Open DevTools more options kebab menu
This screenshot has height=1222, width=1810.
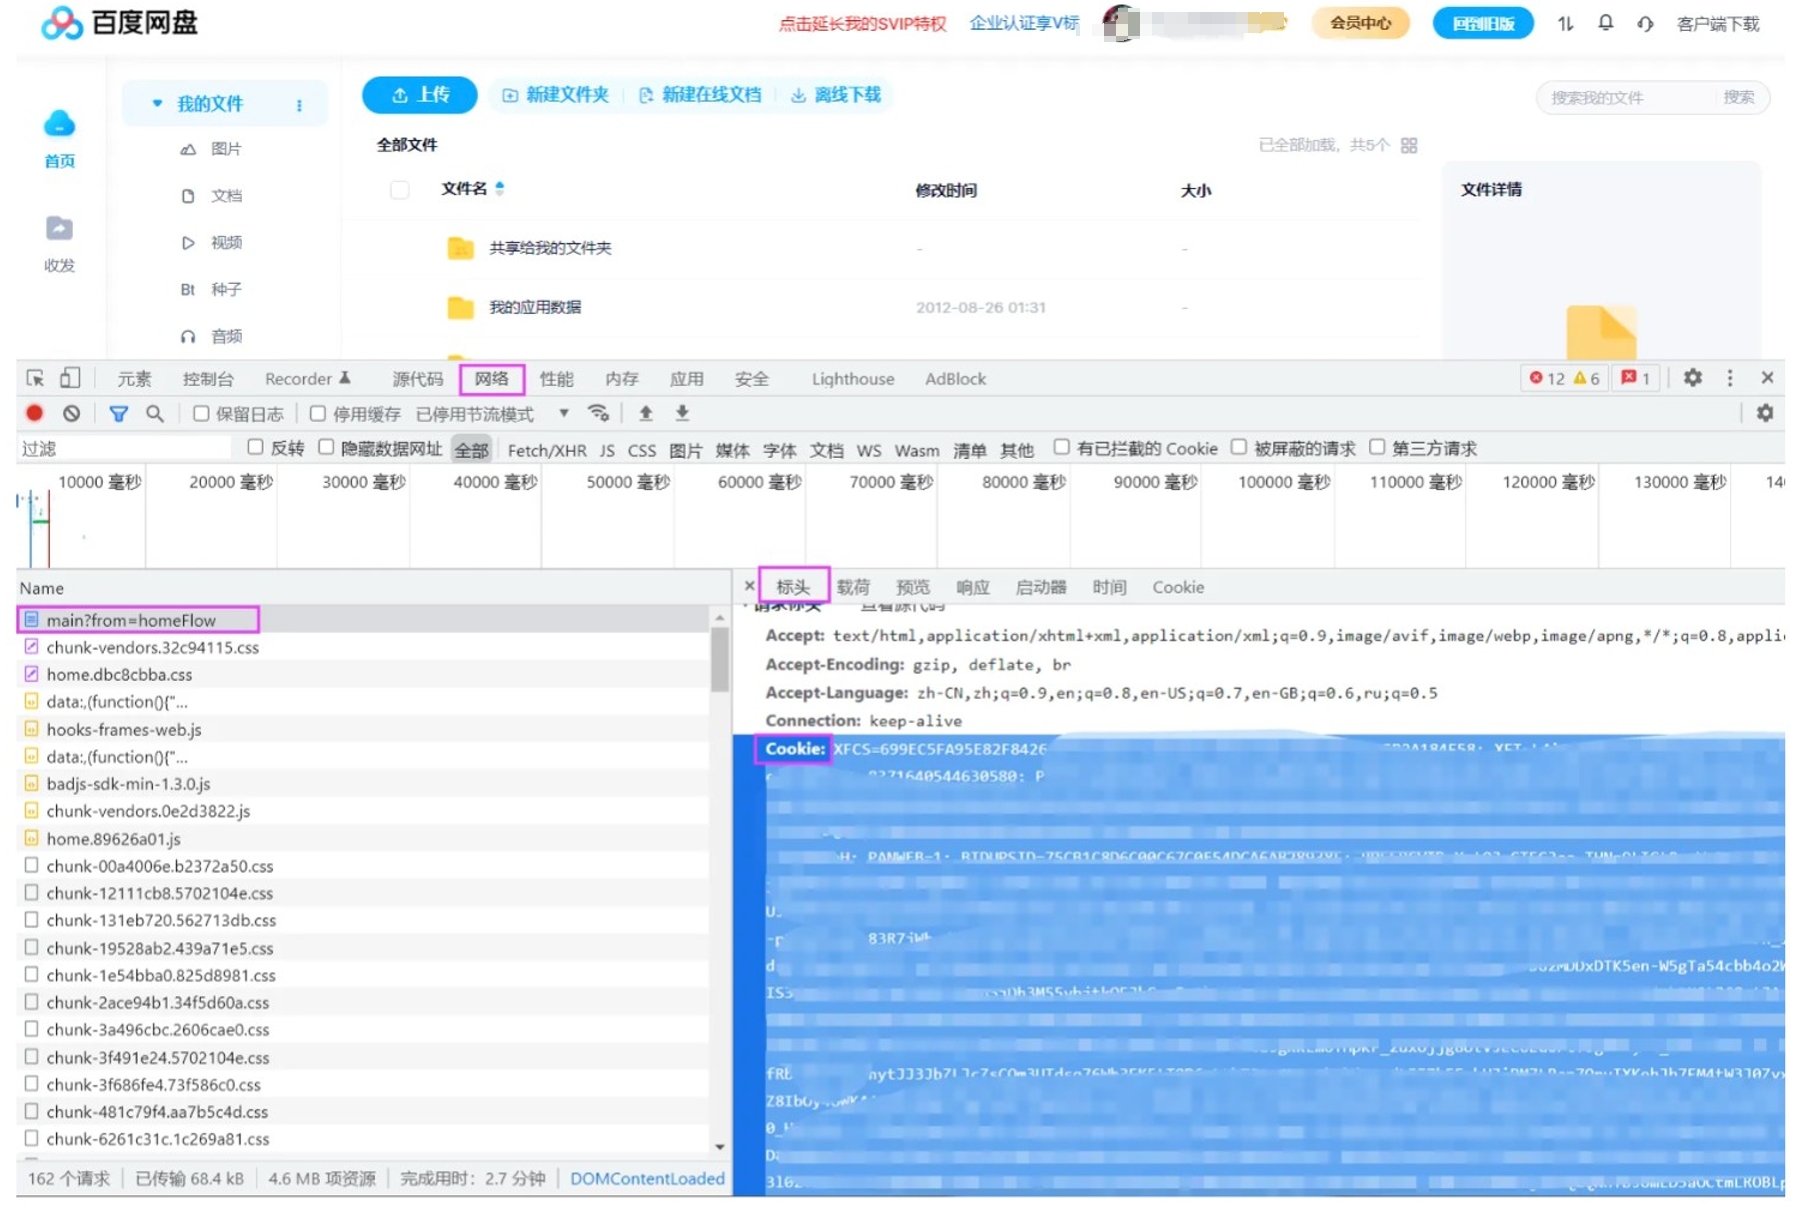[1730, 378]
